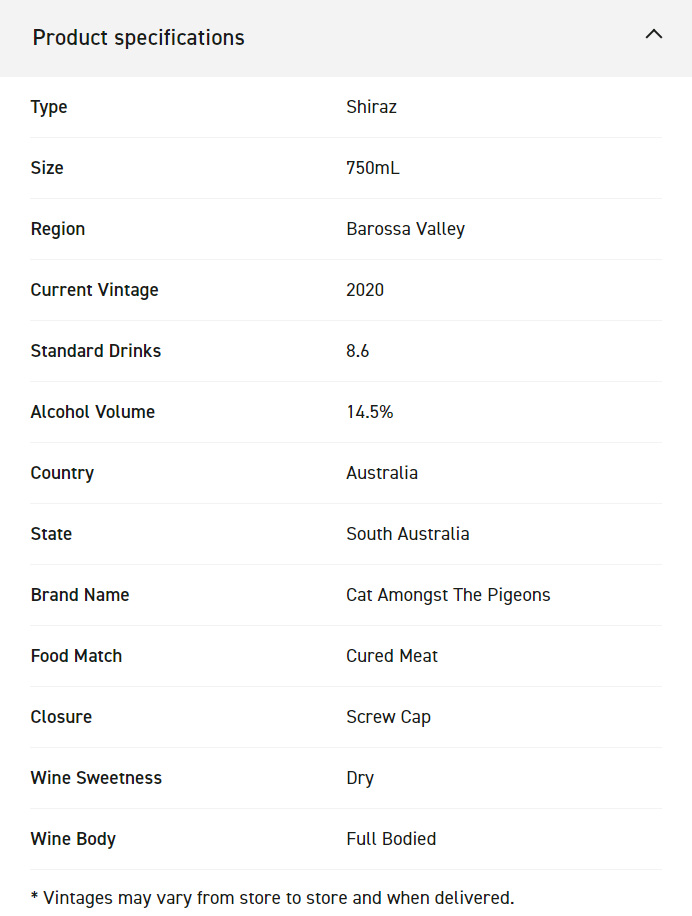Select the 2020 vintage value
Screen dimensions: 692x916
365,290
